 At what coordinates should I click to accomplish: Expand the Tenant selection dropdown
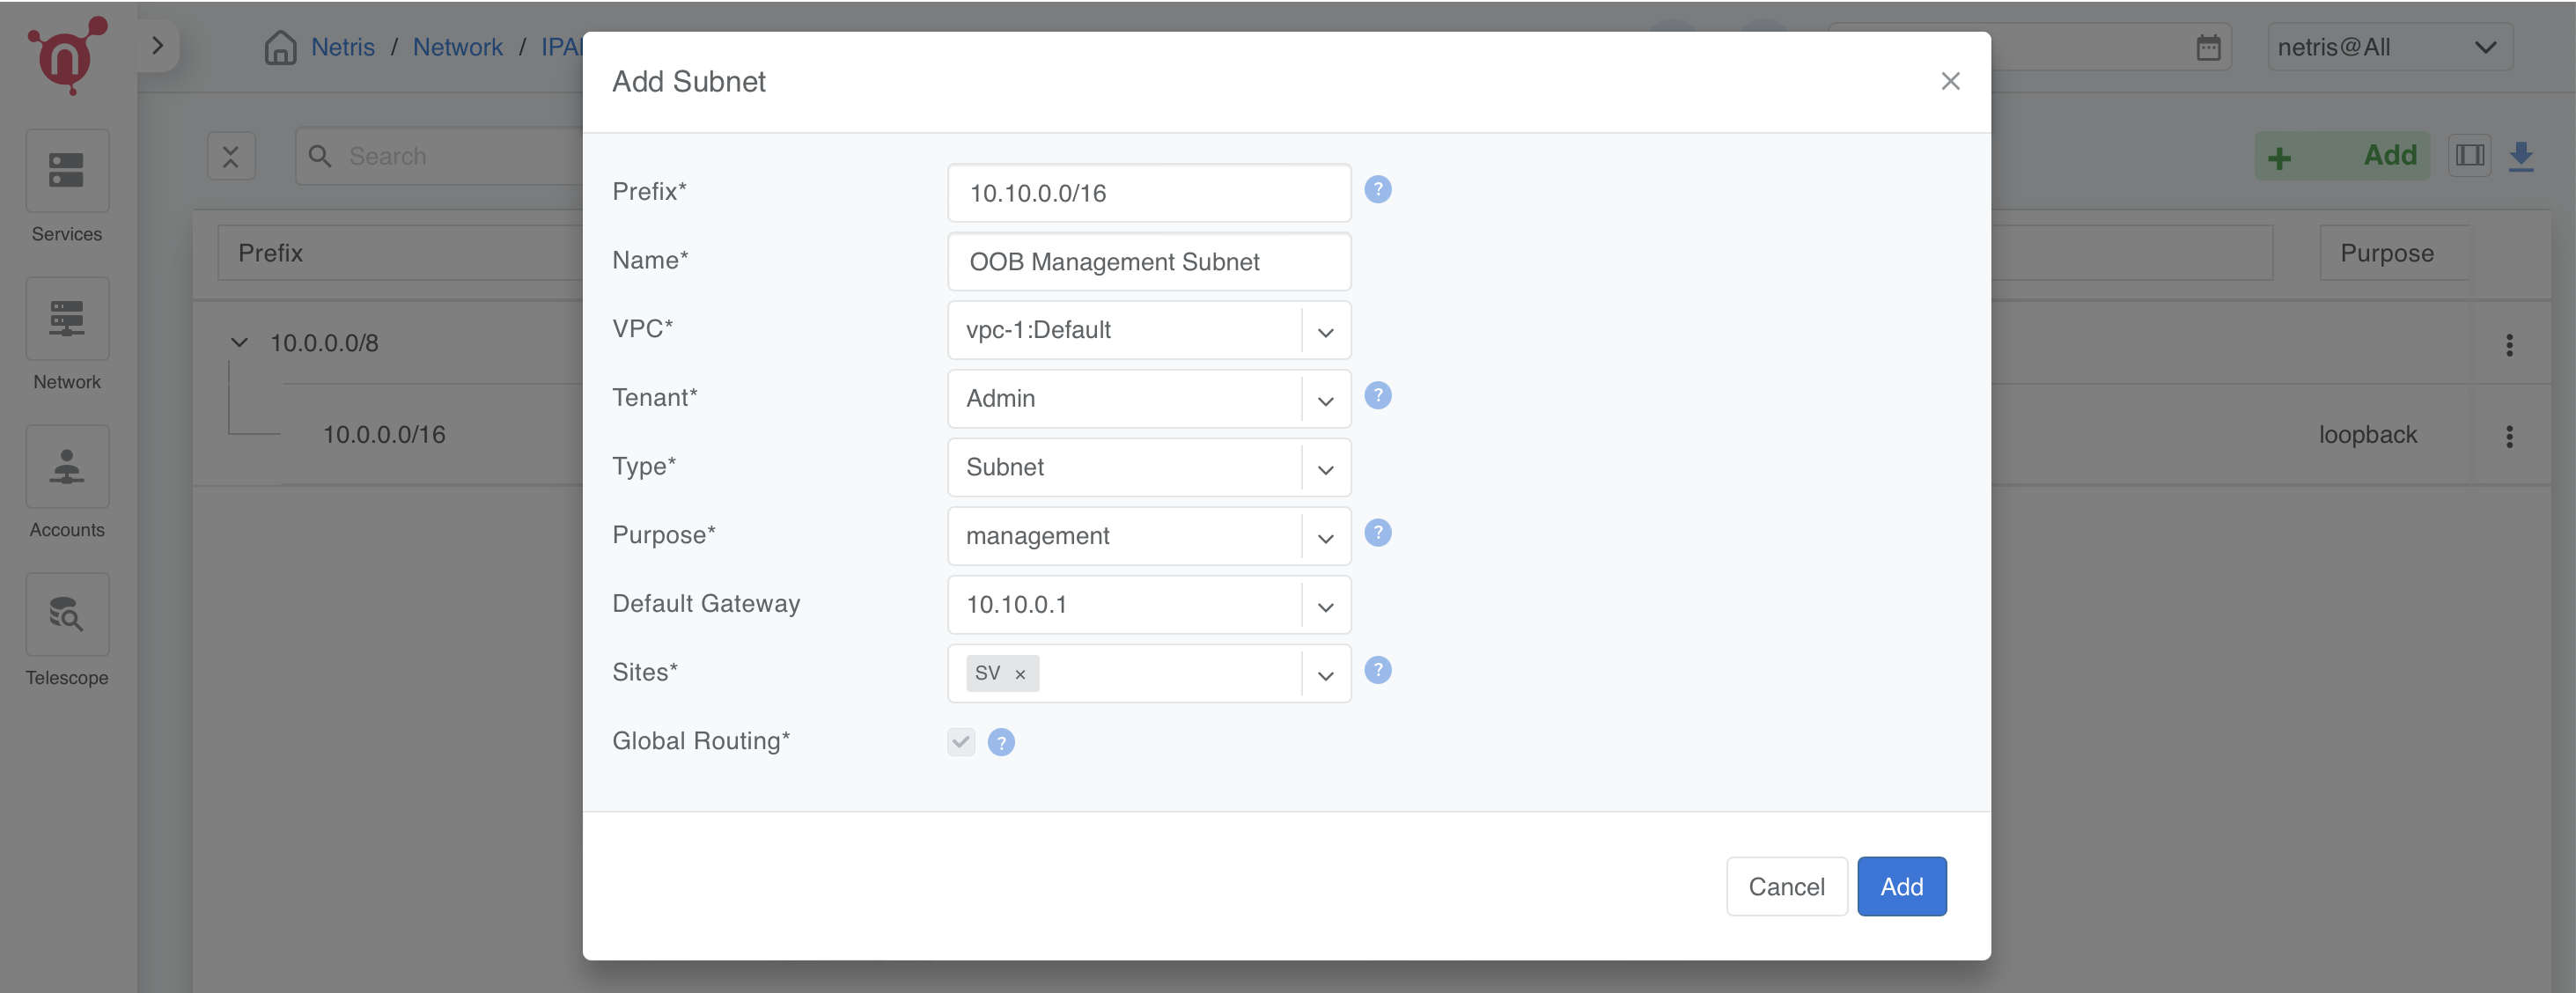pos(1325,399)
